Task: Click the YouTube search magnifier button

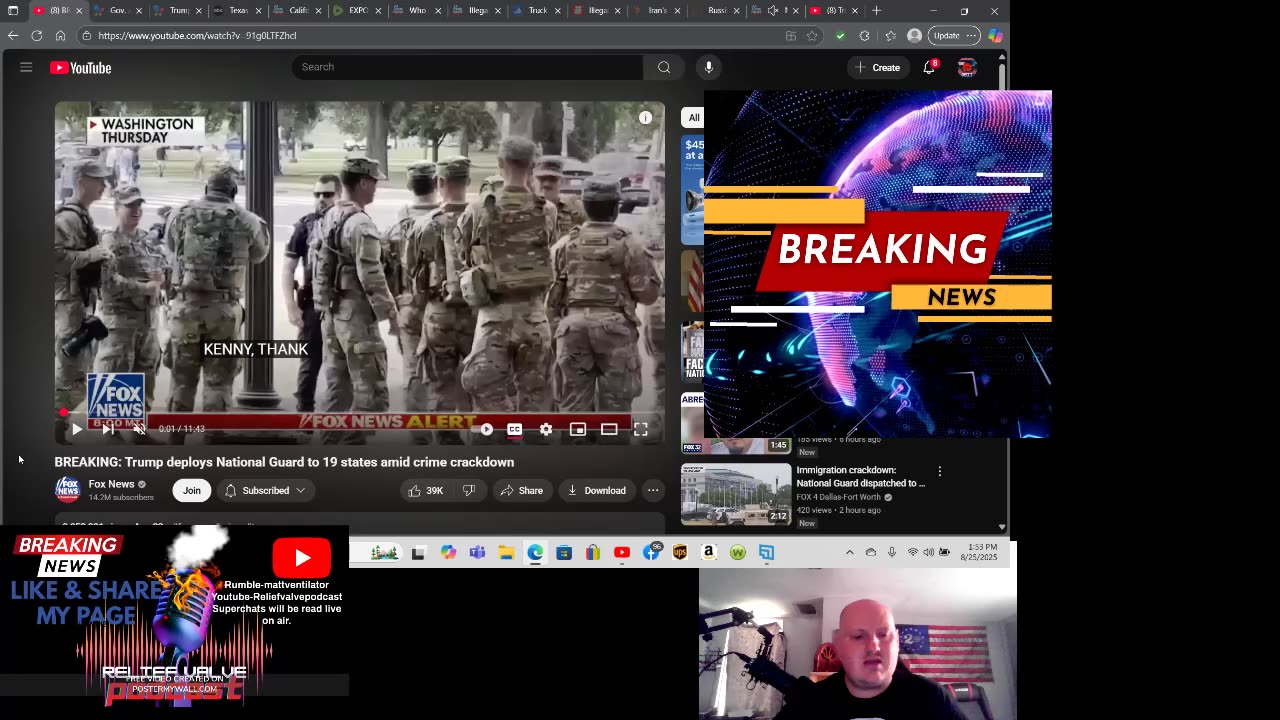Action: point(663,67)
